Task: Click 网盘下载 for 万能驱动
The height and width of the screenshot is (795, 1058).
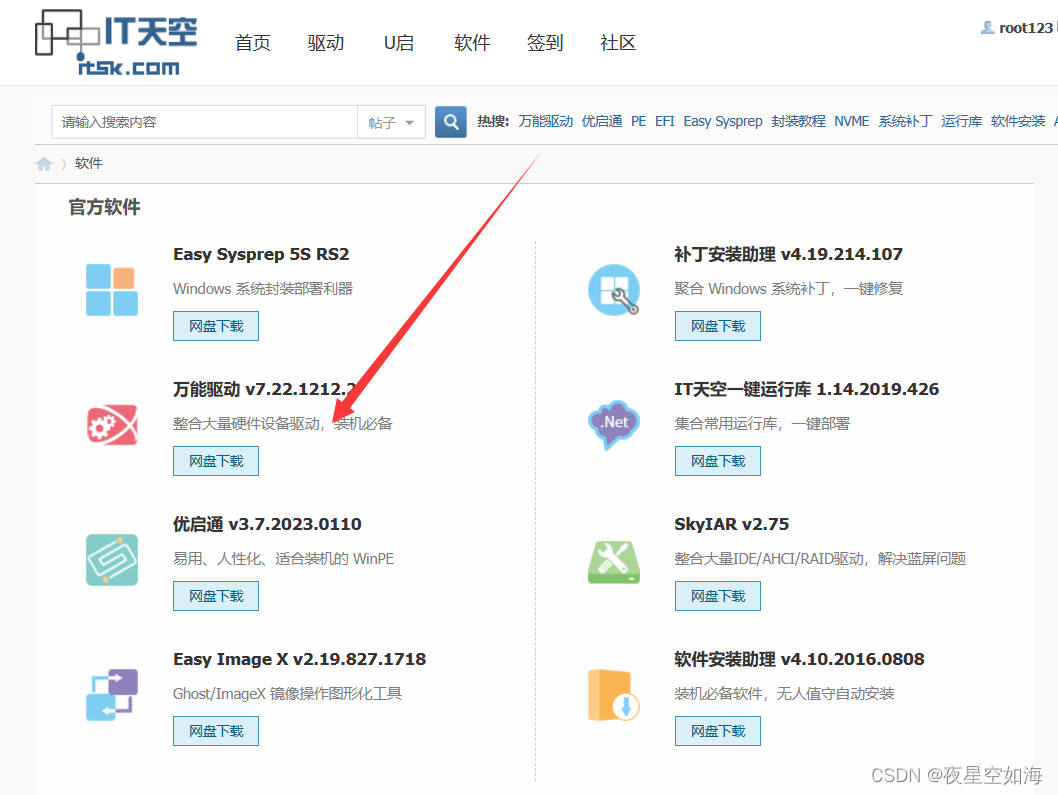Action: click(216, 461)
